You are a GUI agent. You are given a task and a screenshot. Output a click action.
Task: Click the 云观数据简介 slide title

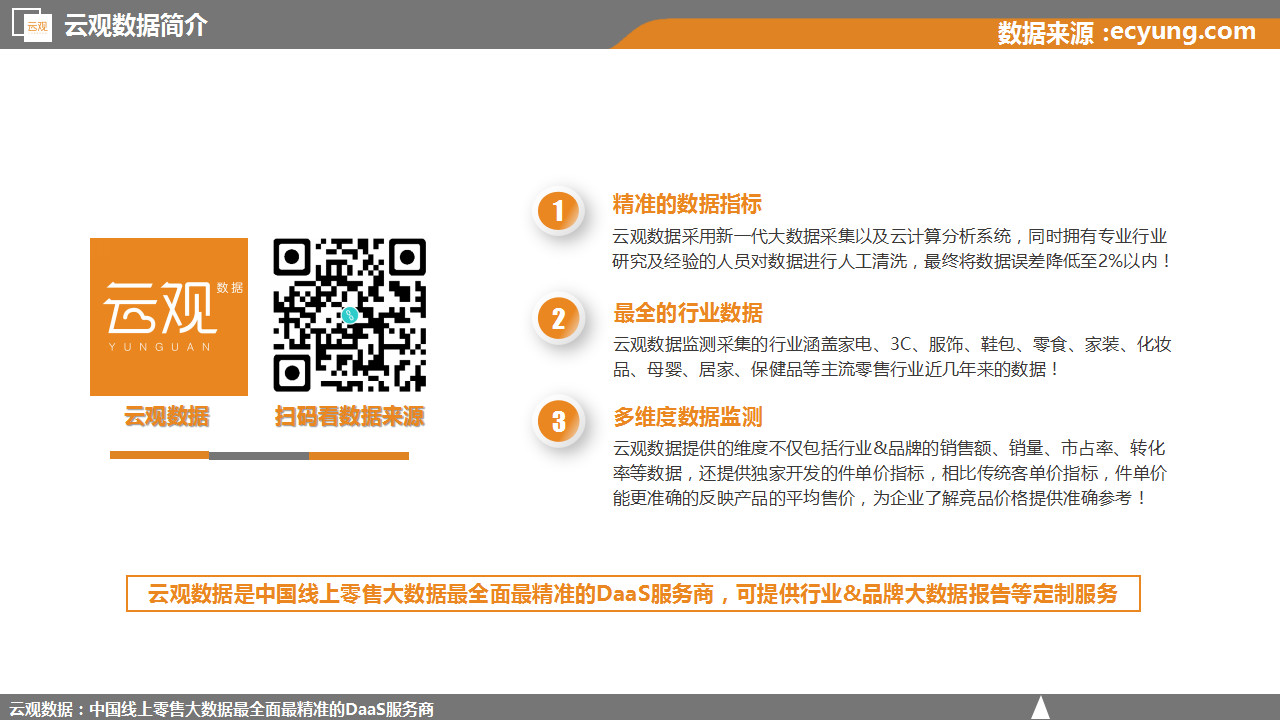click(x=136, y=25)
